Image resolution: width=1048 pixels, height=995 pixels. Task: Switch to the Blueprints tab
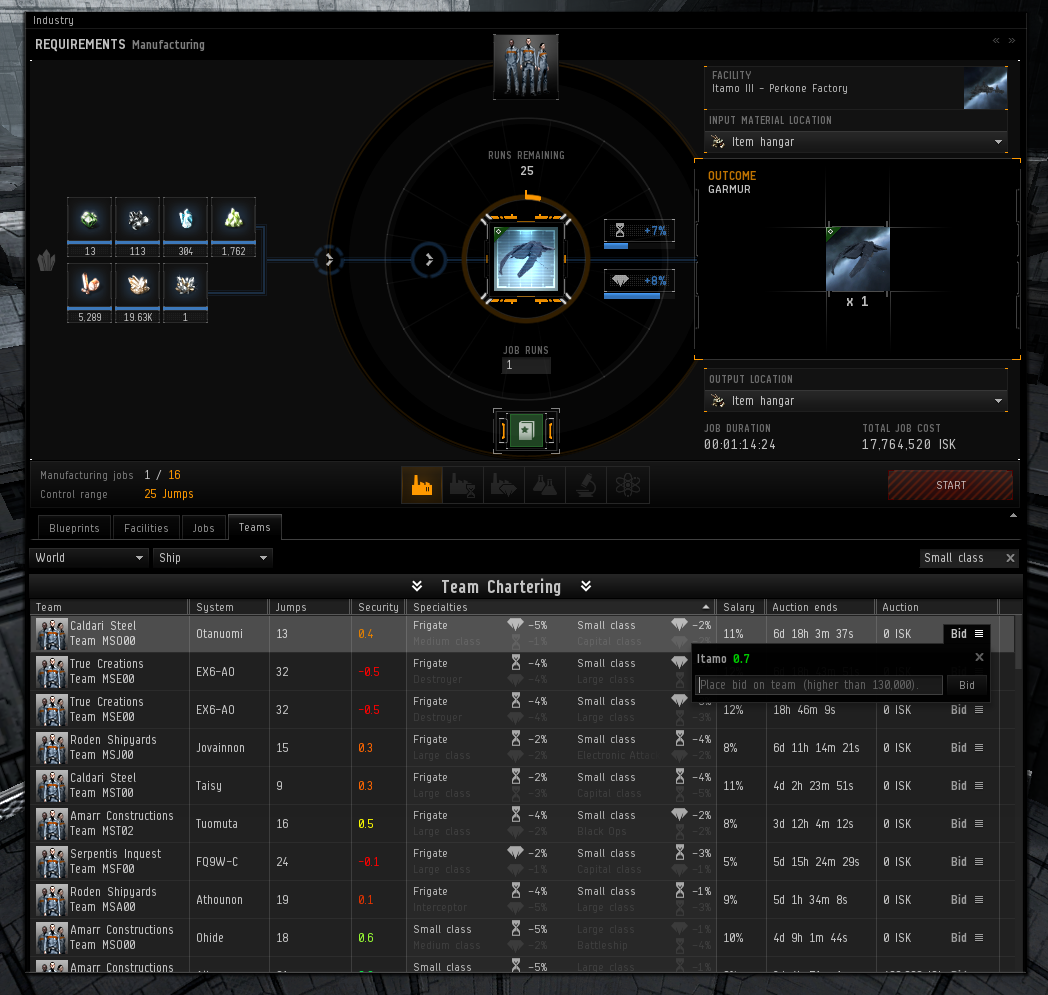74,528
